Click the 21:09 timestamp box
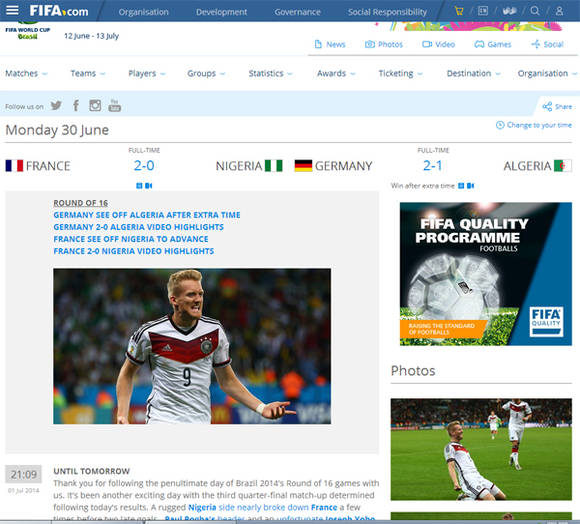580x524 pixels. tap(24, 474)
